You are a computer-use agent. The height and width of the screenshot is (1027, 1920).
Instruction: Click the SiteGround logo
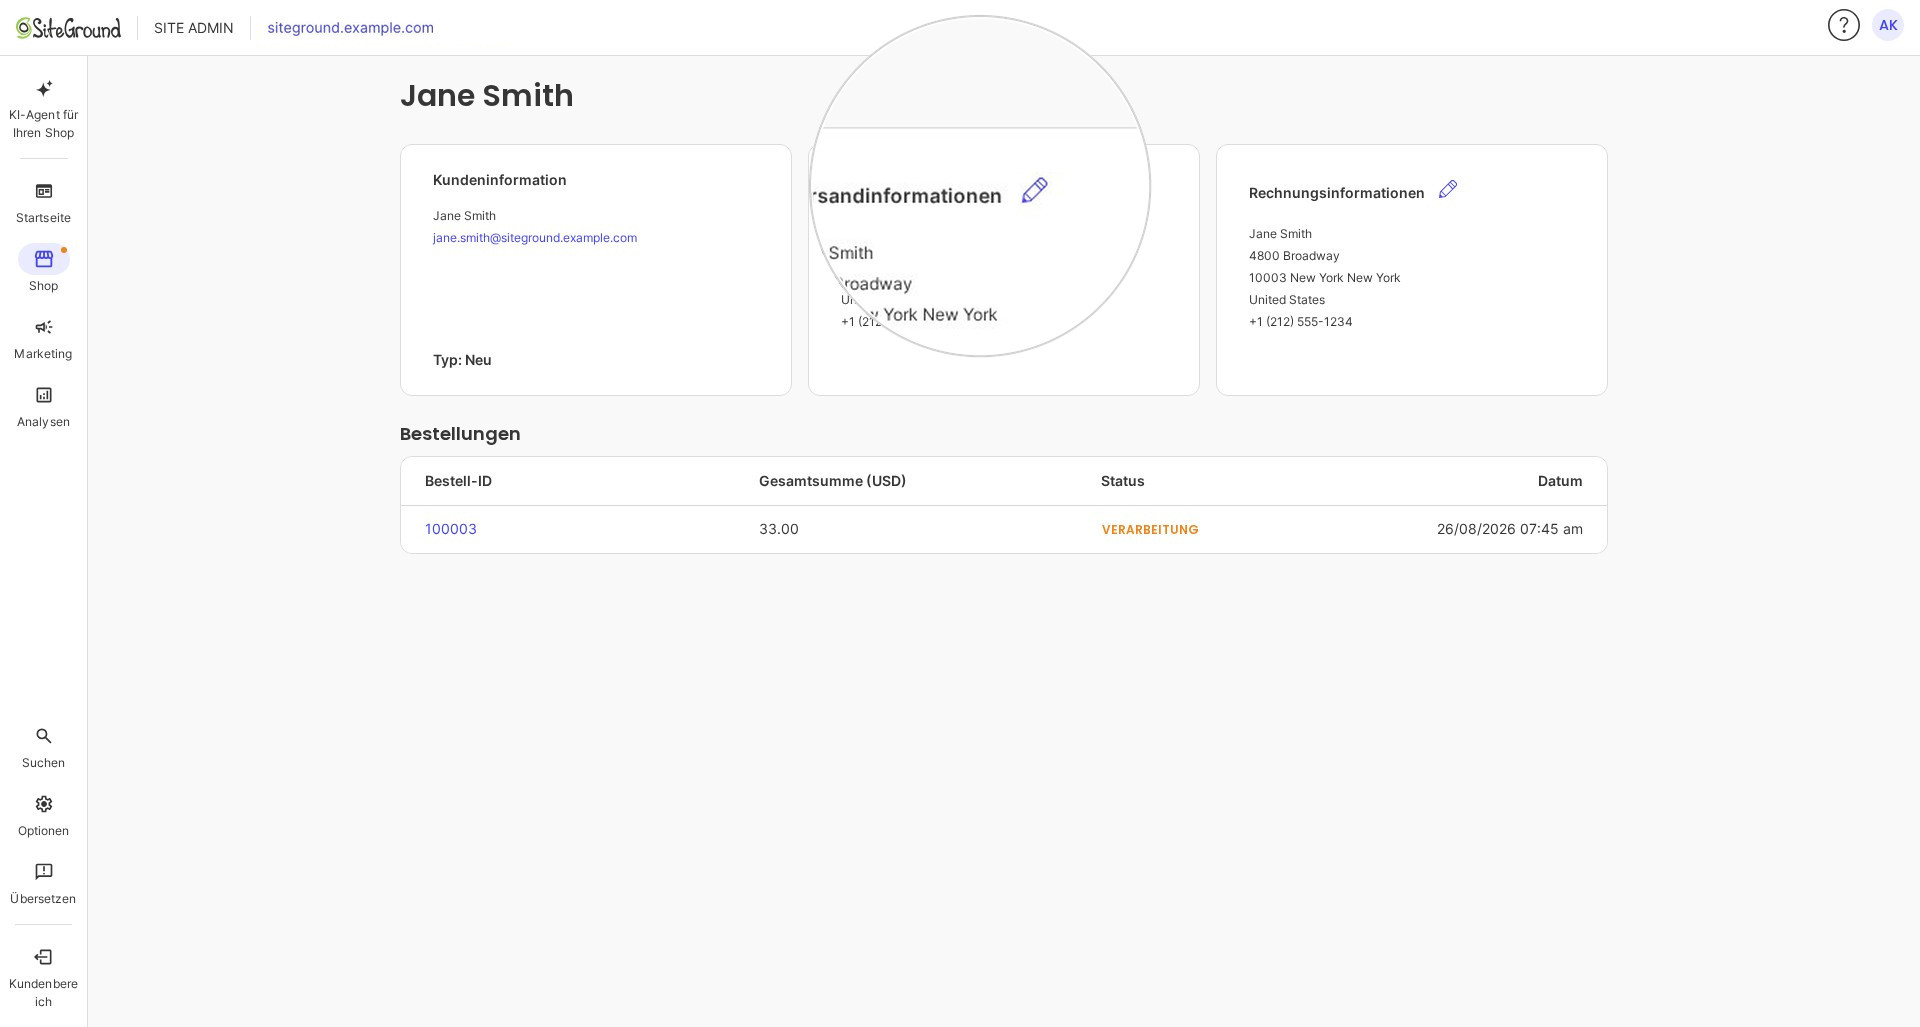click(x=68, y=28)
